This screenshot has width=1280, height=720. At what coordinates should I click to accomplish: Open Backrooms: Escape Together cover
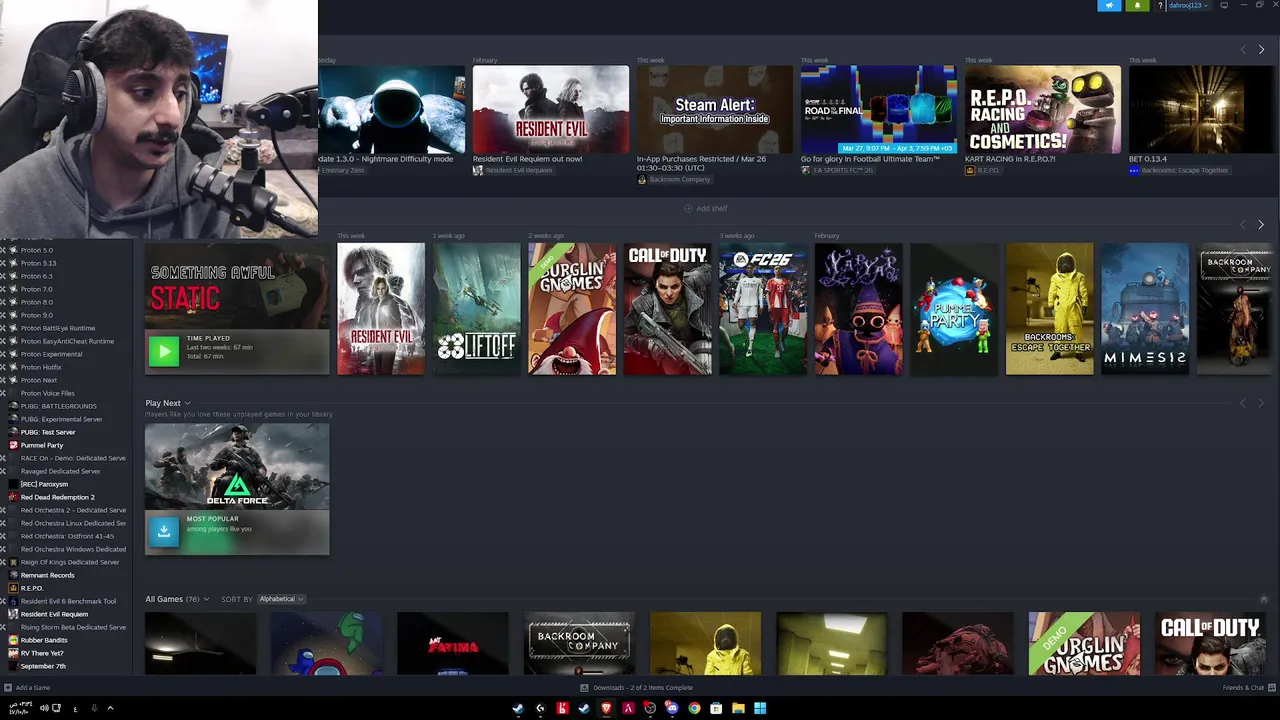tap(1050, 309)
